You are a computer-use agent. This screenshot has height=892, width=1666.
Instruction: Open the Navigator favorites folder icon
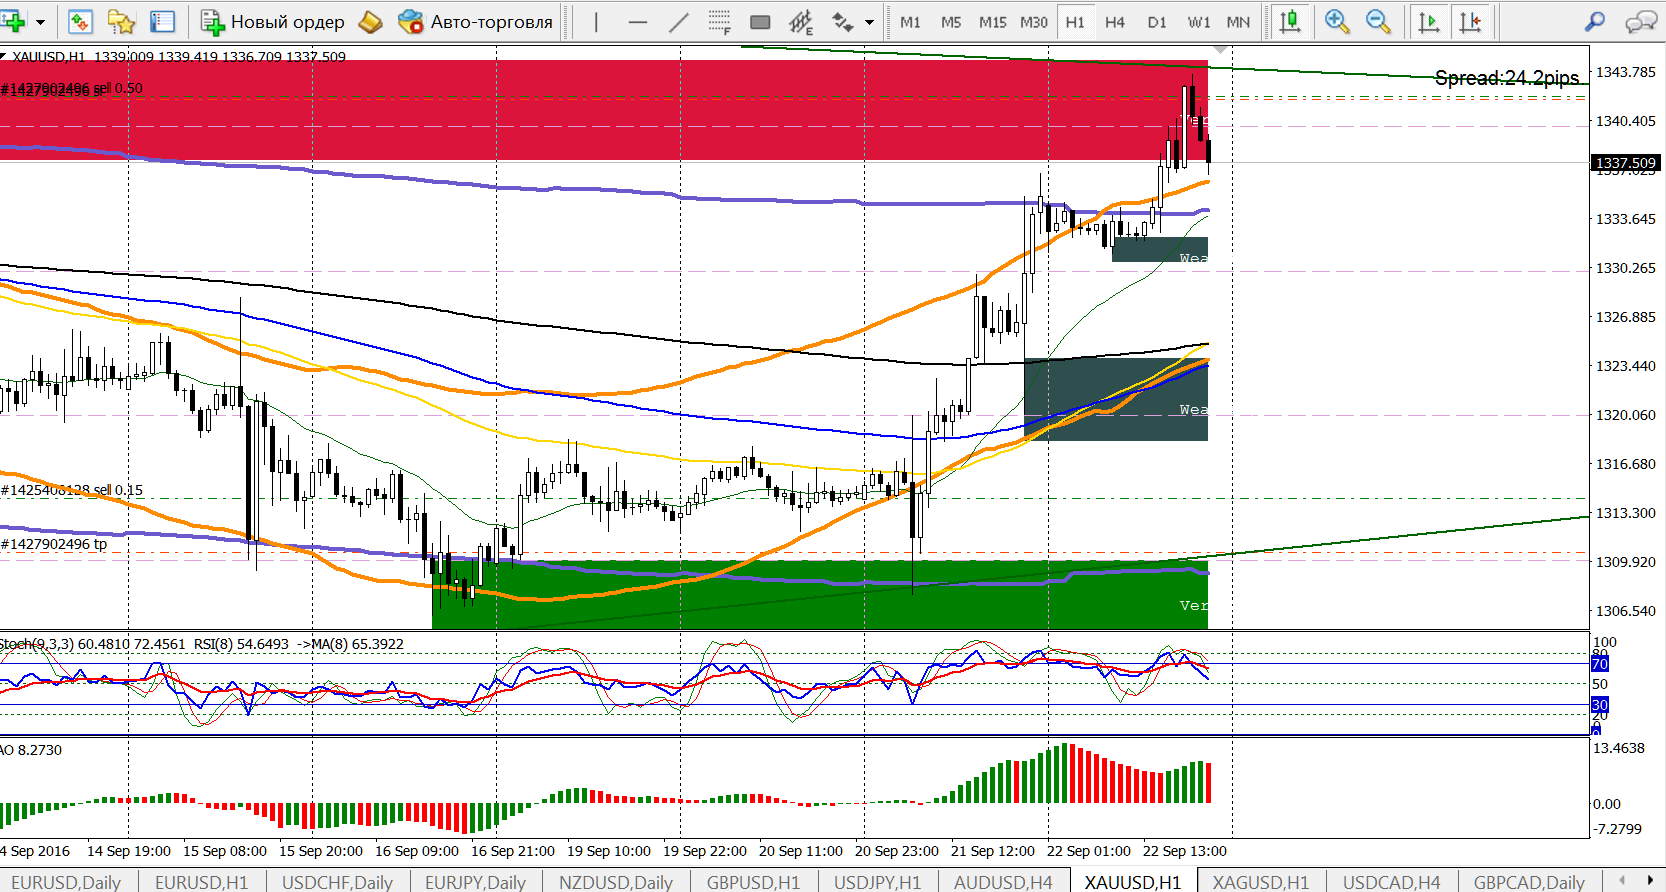pos(121,21)
